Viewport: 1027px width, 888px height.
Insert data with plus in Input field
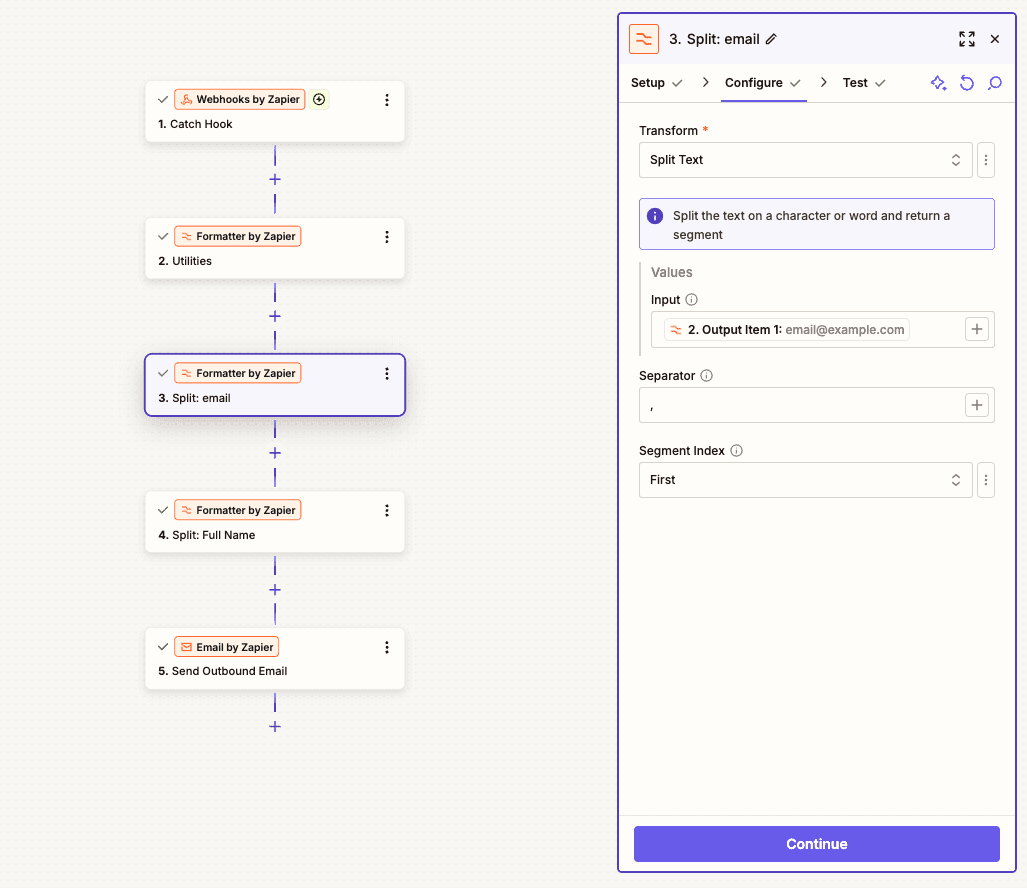(977, 329)
